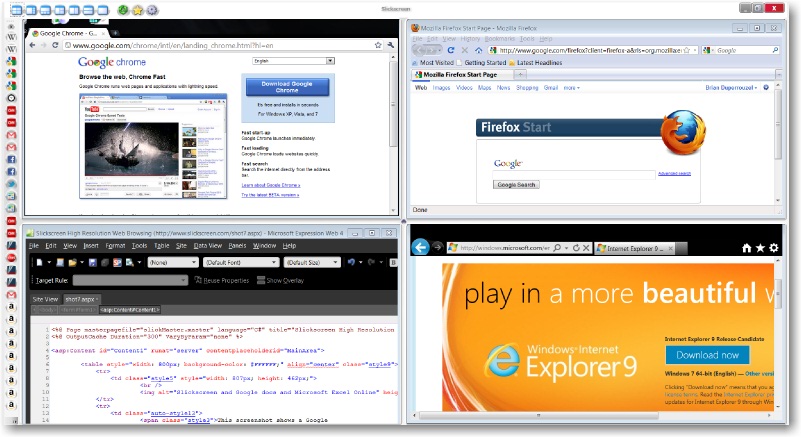Image resolution: width=801 pixels, height=437 pixels.
Task: Expand the Undo history dropdown arrow
Action: (x=361, y=262)
